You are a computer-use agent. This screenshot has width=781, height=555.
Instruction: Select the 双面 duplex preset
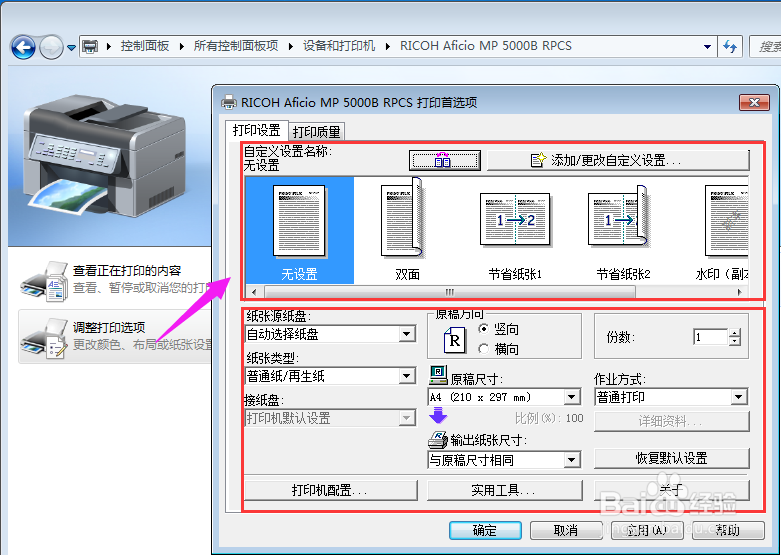pos(407,230)
